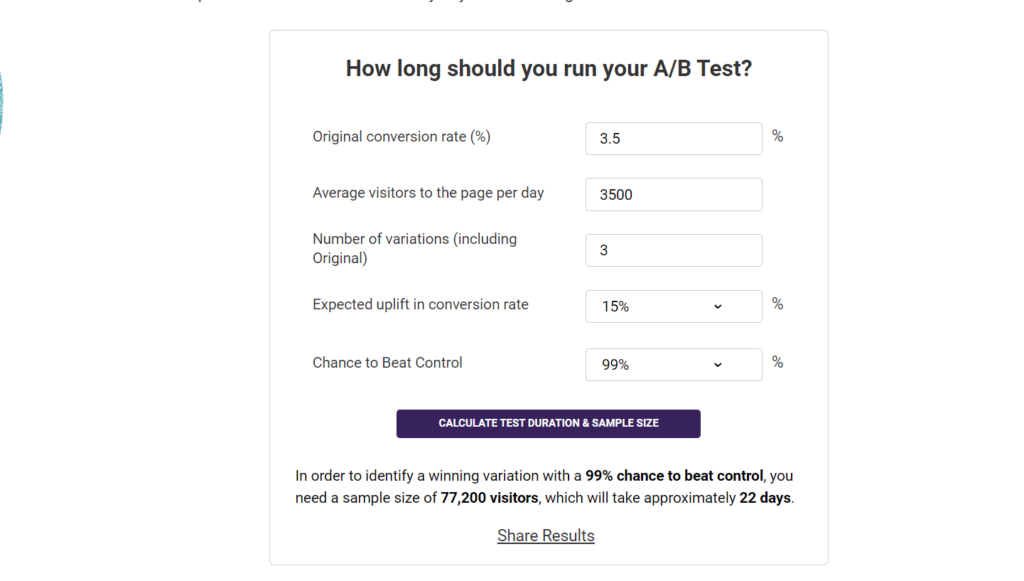Select the value 3500 in the visitors field
This screenshot has width=1024, height=581.
click(x=615, y=194)
